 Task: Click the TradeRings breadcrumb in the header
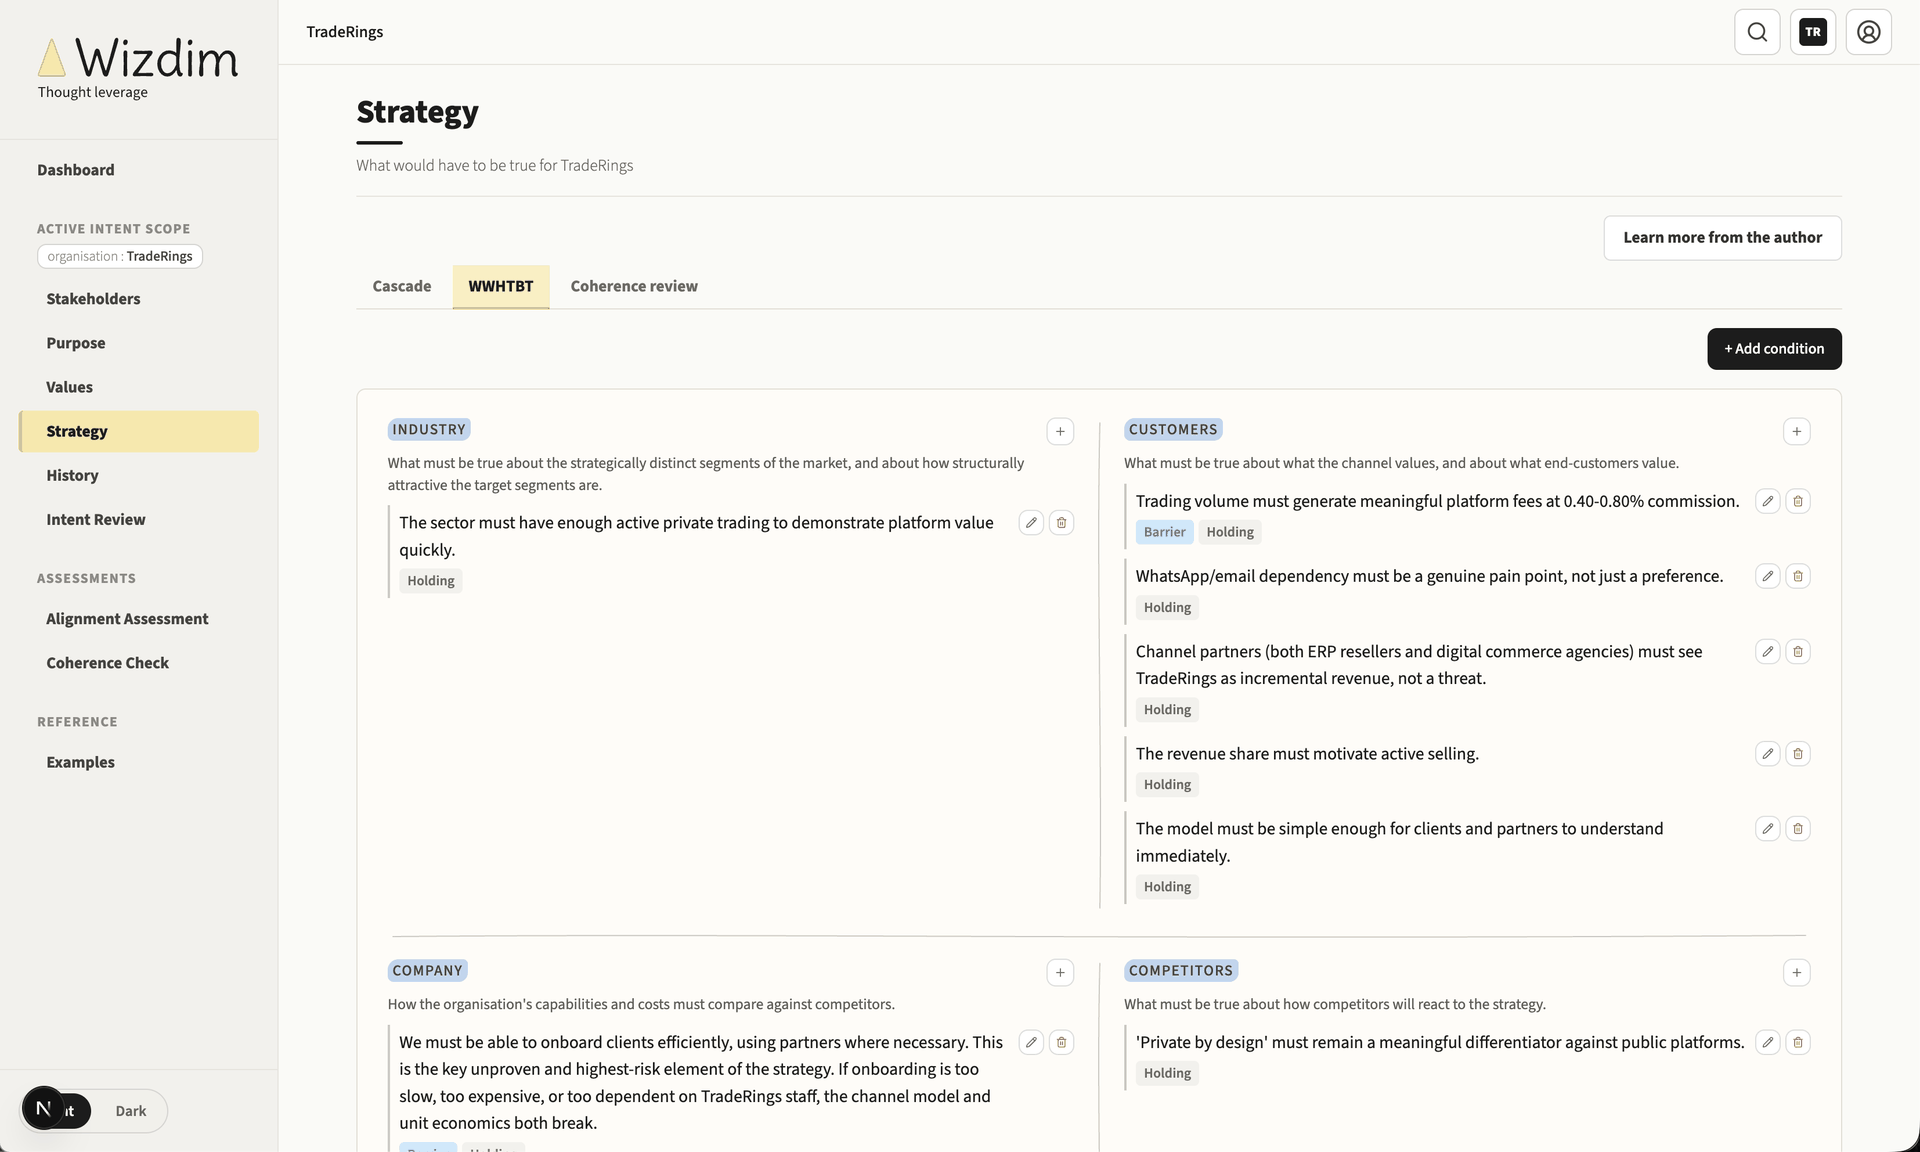point(345,32)
